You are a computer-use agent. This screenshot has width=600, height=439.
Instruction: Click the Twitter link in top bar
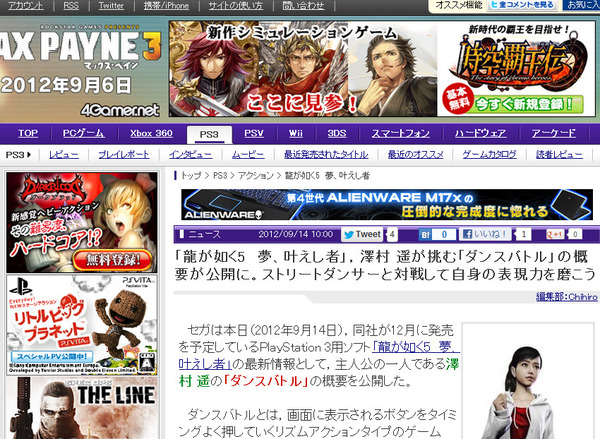coord(111,5)
